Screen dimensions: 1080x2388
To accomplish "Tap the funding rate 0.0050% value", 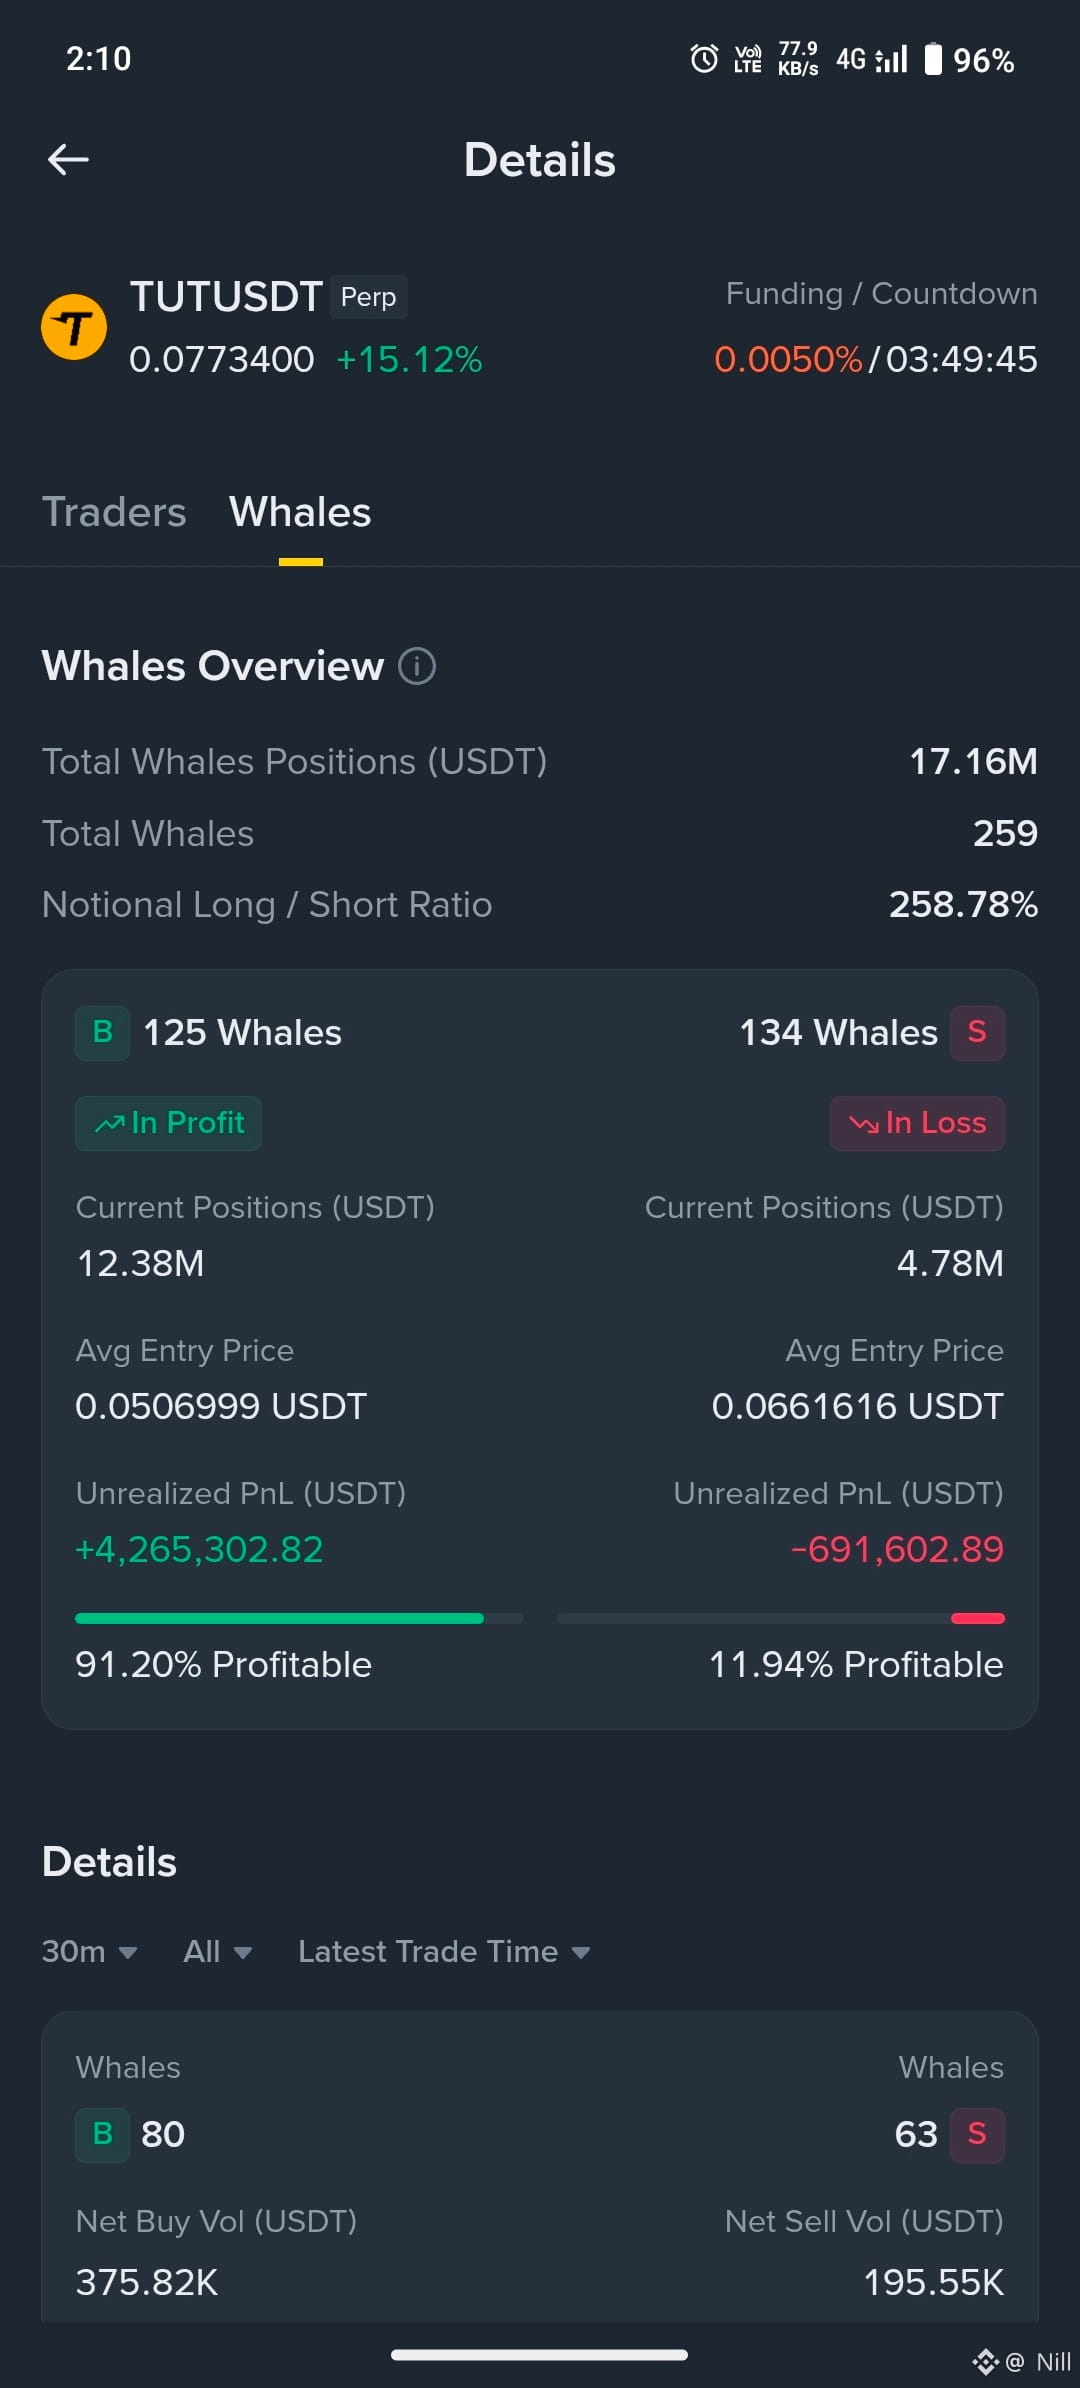I will coord(788,359).
